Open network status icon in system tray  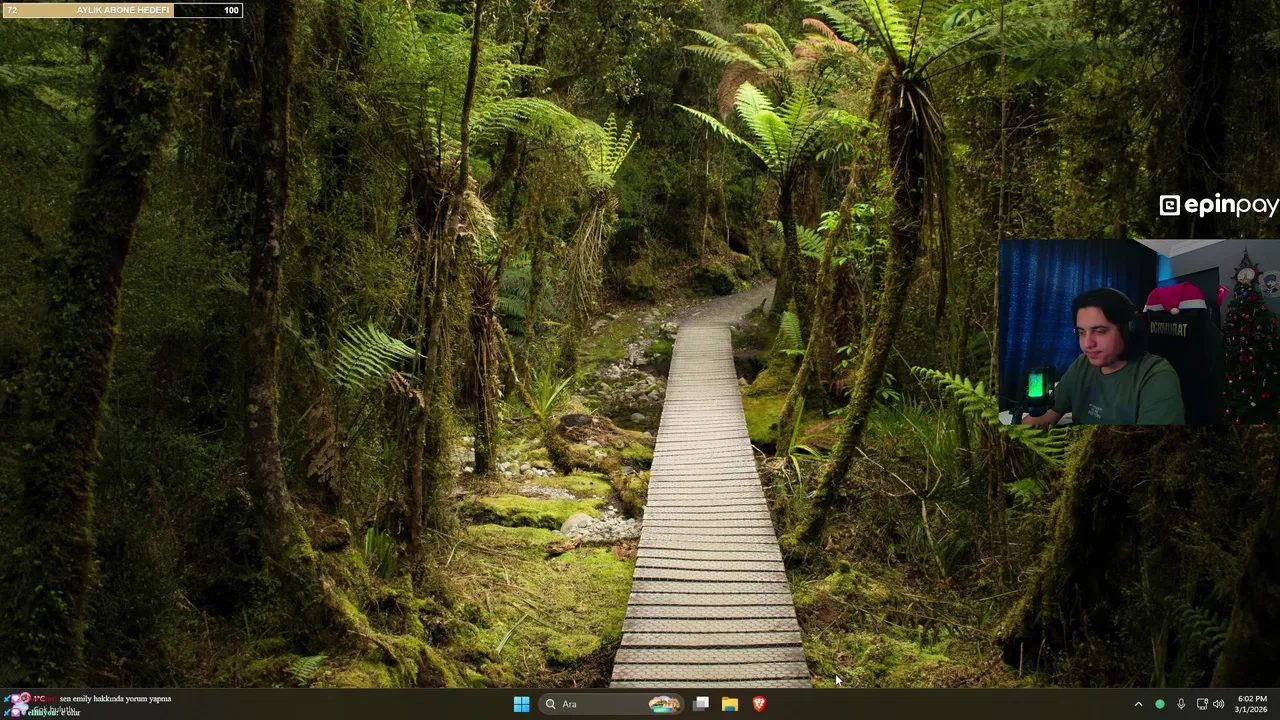point(1202,704)
